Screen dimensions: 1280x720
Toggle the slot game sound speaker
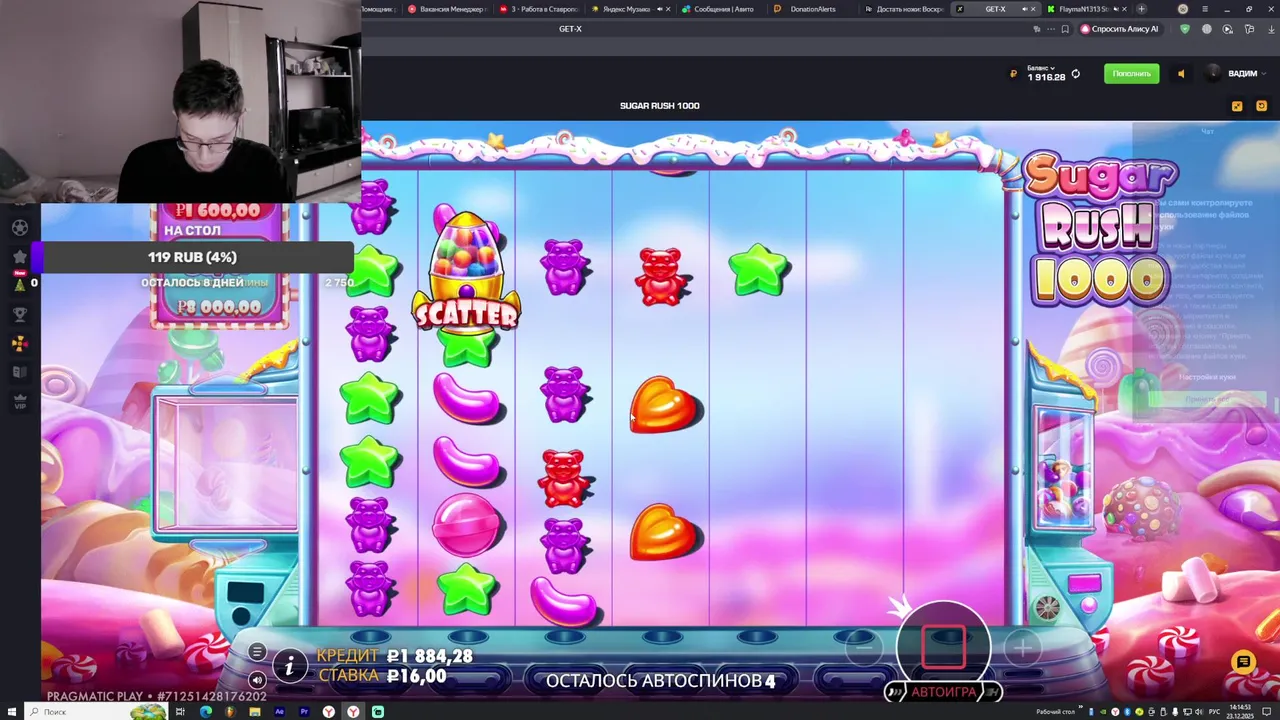(x=257, y=680)
